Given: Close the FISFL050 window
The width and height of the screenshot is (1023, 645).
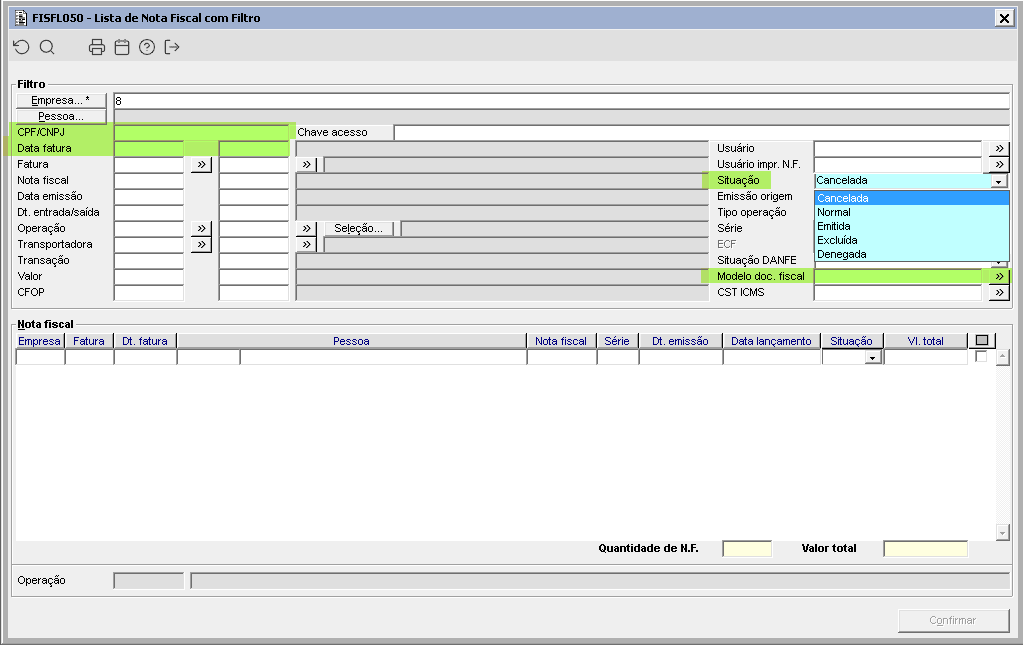Looking at the screenshot, I should coord(1004,18).
